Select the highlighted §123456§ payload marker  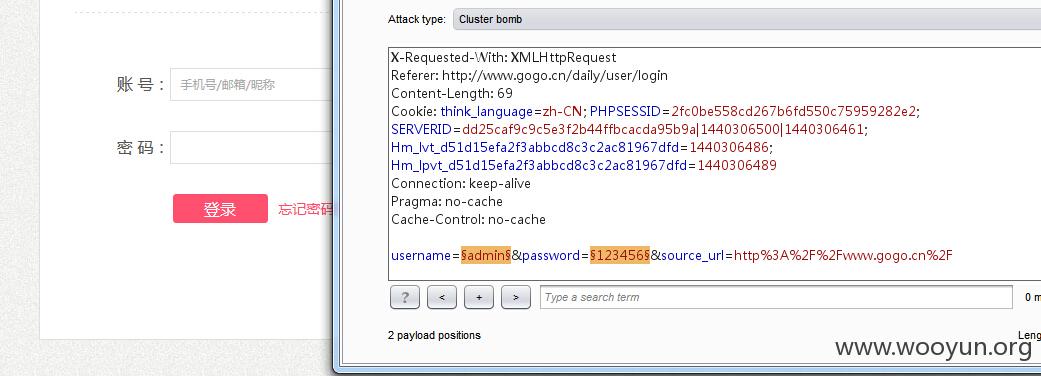pos(620,255)
